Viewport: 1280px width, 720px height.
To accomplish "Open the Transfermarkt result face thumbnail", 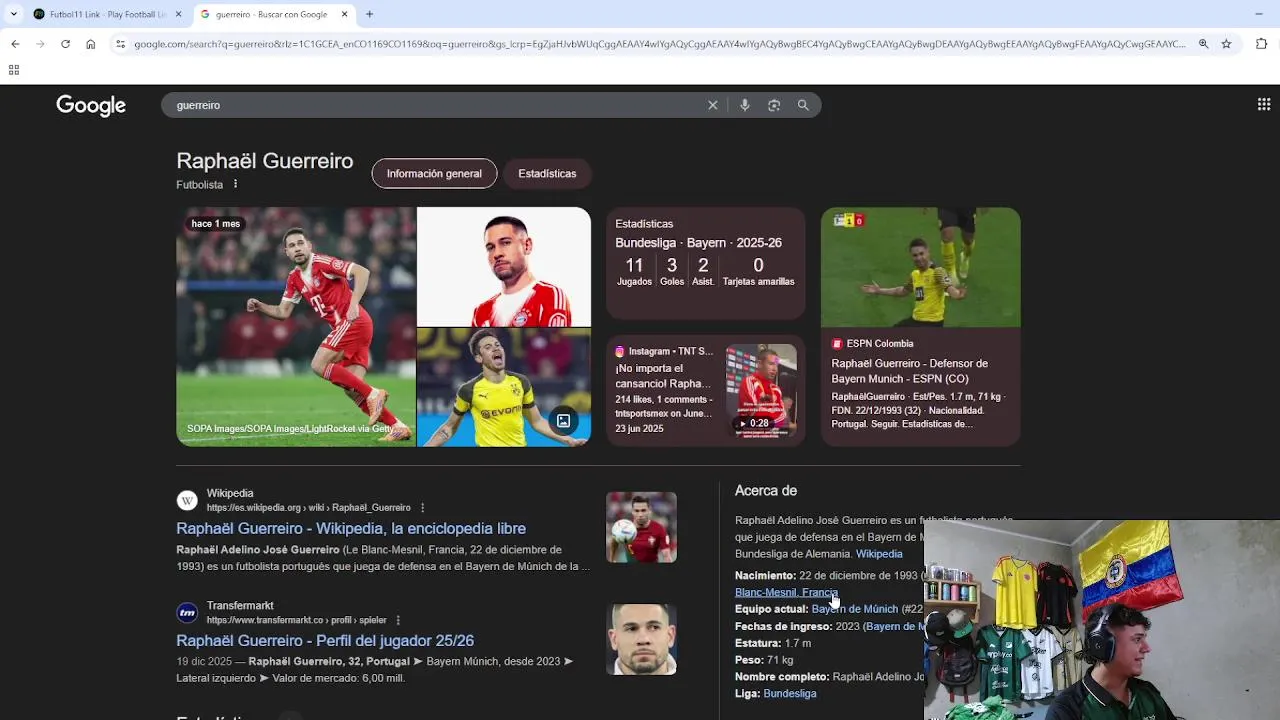I will tap(641, 639).
